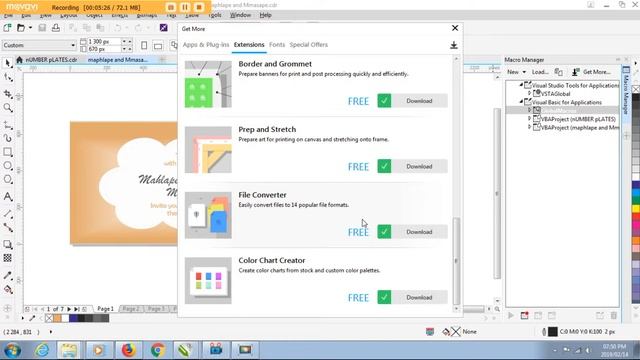
Task: Download the Prep and Stretch extension
Action: tap(419, 166)
